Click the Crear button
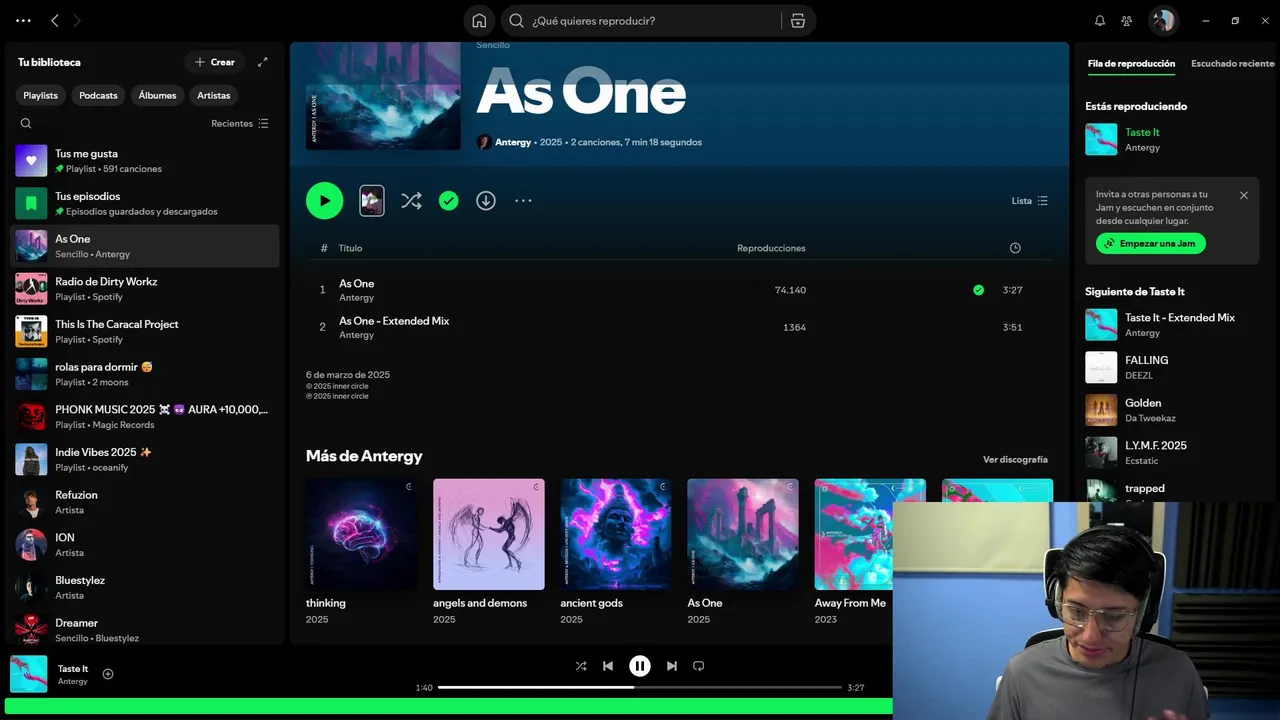This screenshot has height=720, width=1280. (215, 62)
